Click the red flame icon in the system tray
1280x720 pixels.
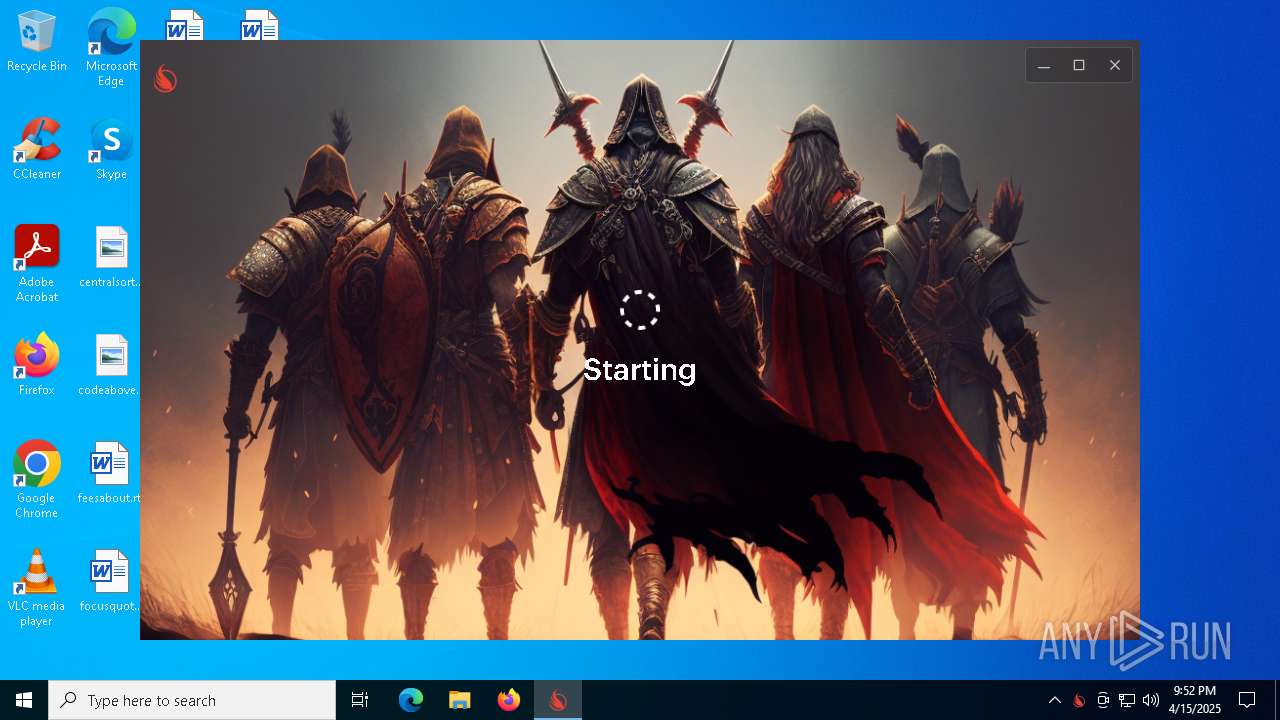(x=1079, y=700)
